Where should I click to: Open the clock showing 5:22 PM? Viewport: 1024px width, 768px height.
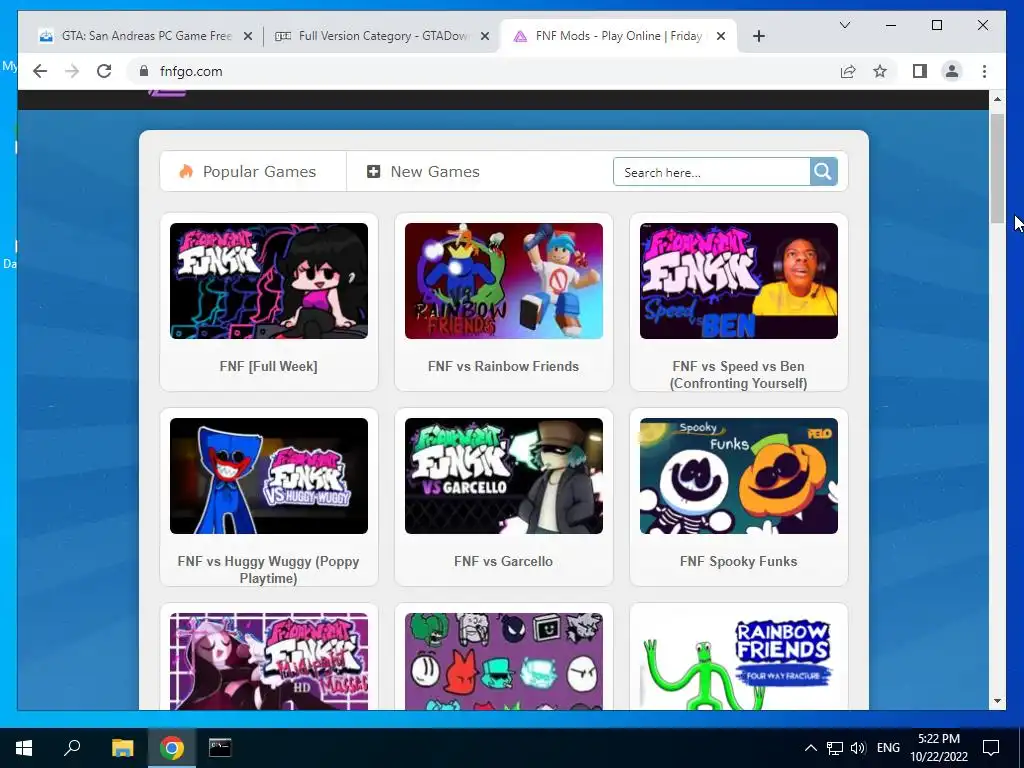(939, 748)
